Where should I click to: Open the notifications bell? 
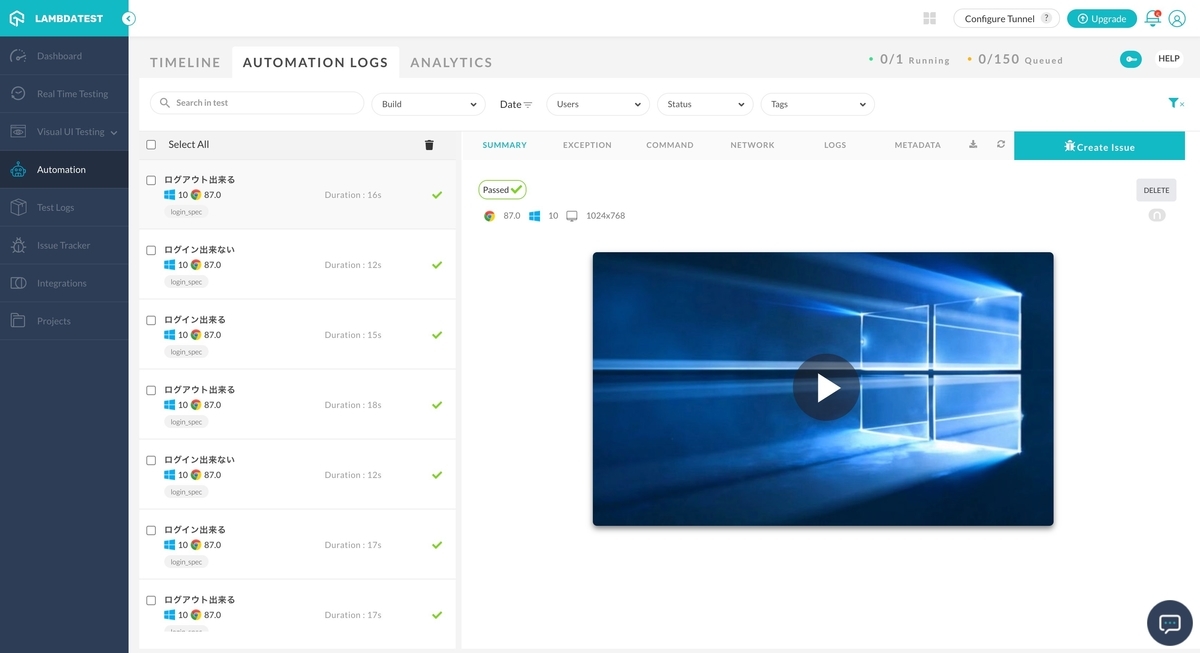1152,18
